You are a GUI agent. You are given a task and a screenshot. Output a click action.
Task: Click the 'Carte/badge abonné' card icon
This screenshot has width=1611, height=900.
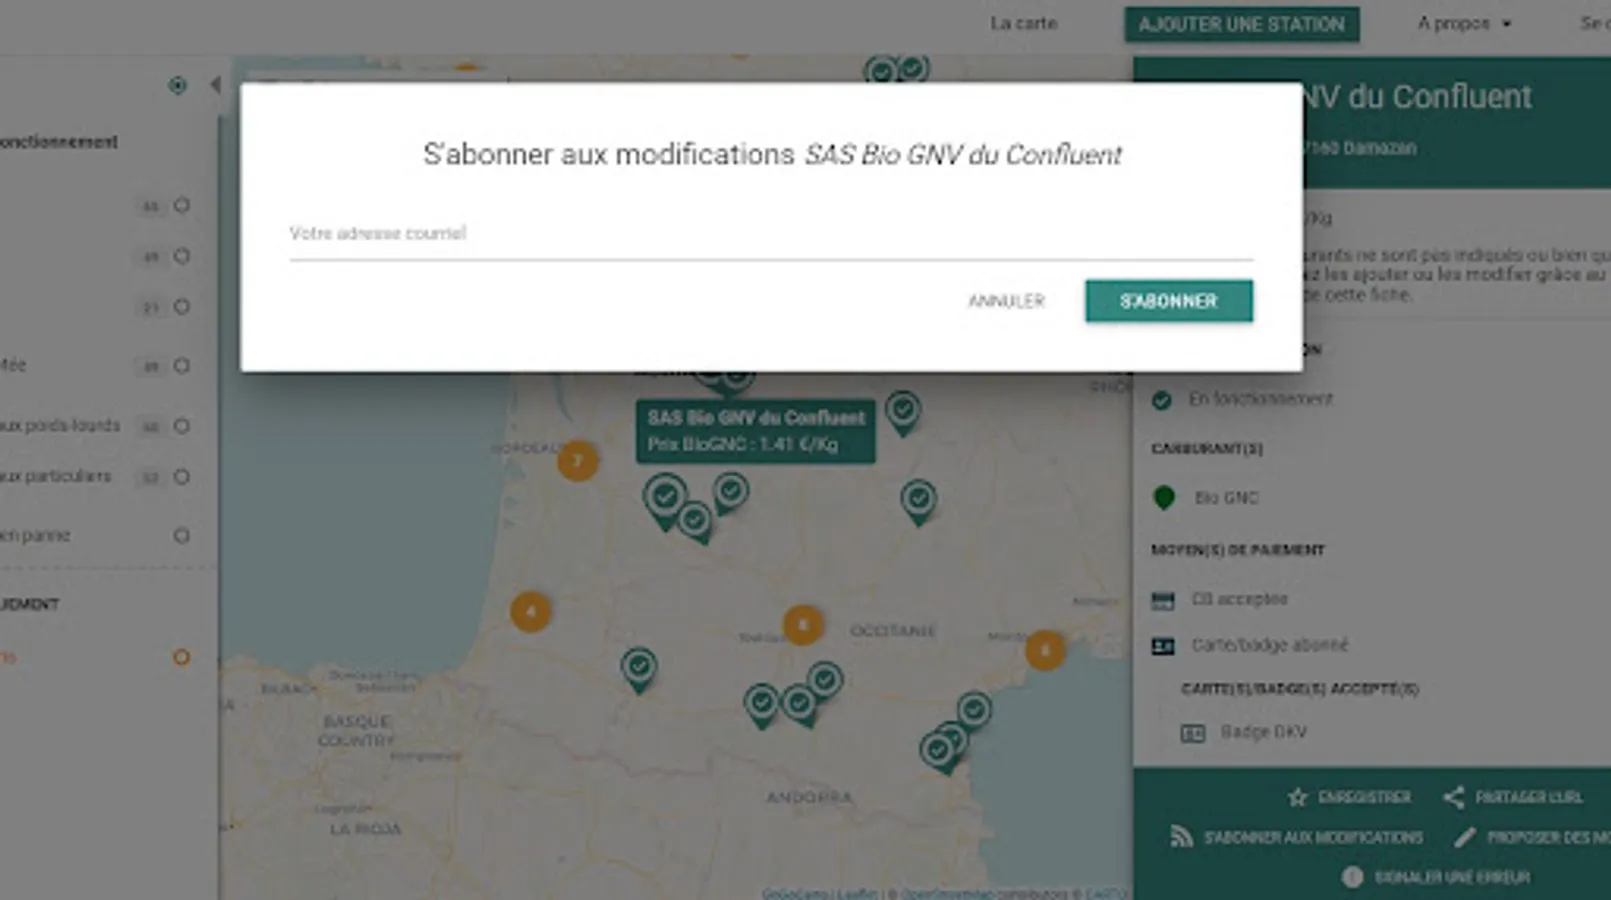1163,646
